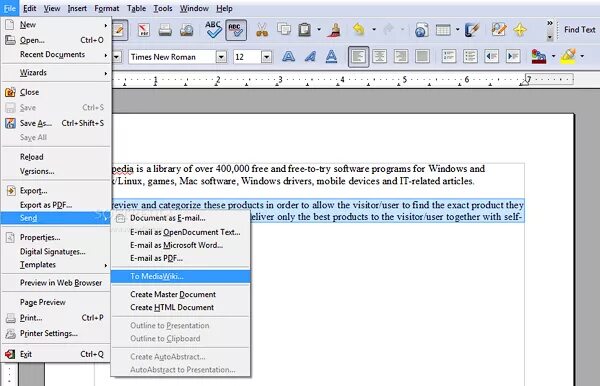
Task: Open the Tools menu
Action: (x=163, y=8)
